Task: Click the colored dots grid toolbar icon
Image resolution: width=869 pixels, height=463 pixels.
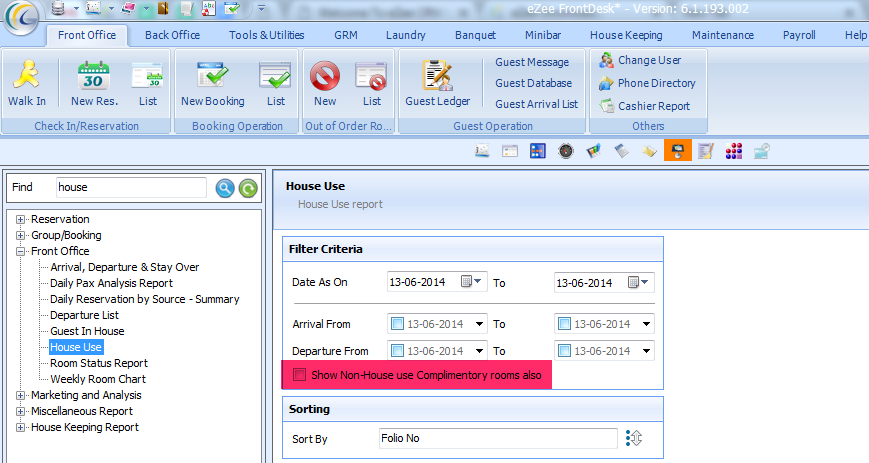Action: (x=733, y=151)
